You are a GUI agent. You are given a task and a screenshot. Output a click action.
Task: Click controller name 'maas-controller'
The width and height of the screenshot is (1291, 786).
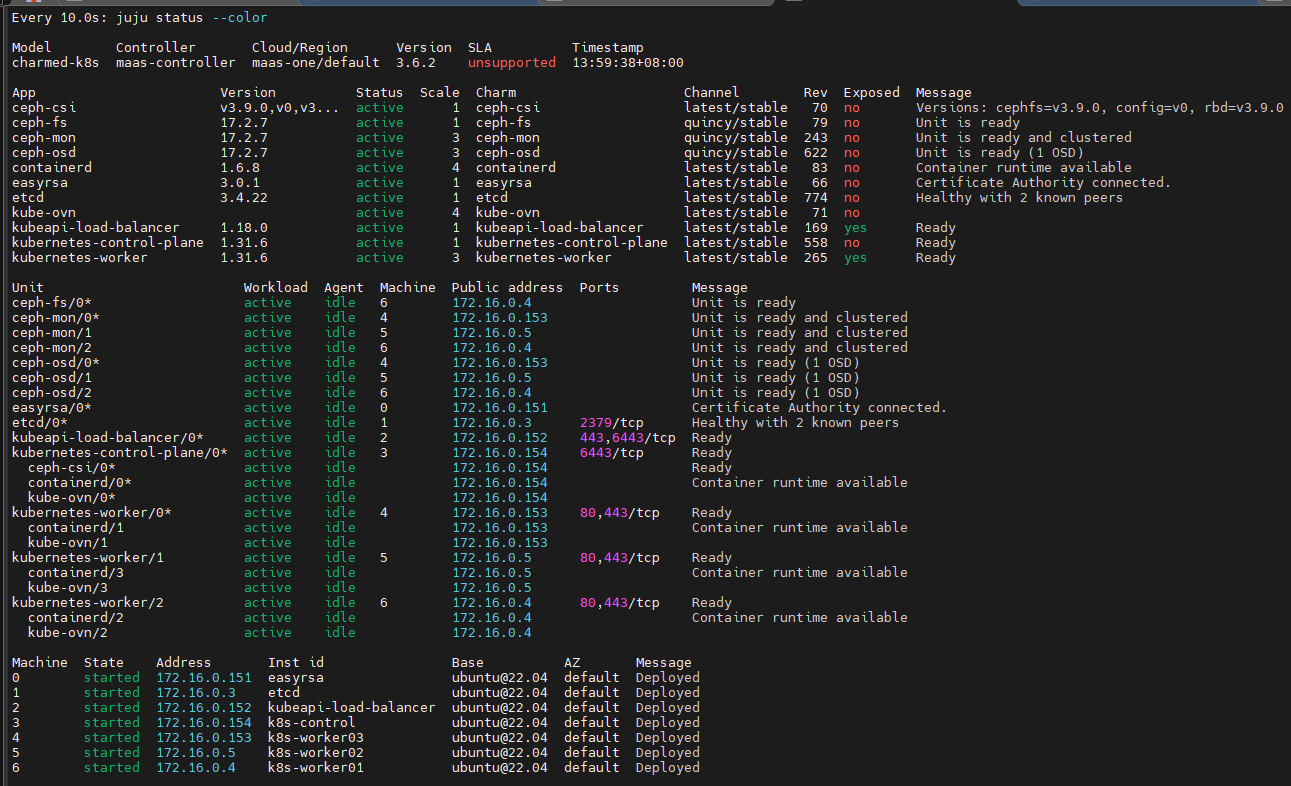(175, 63)
